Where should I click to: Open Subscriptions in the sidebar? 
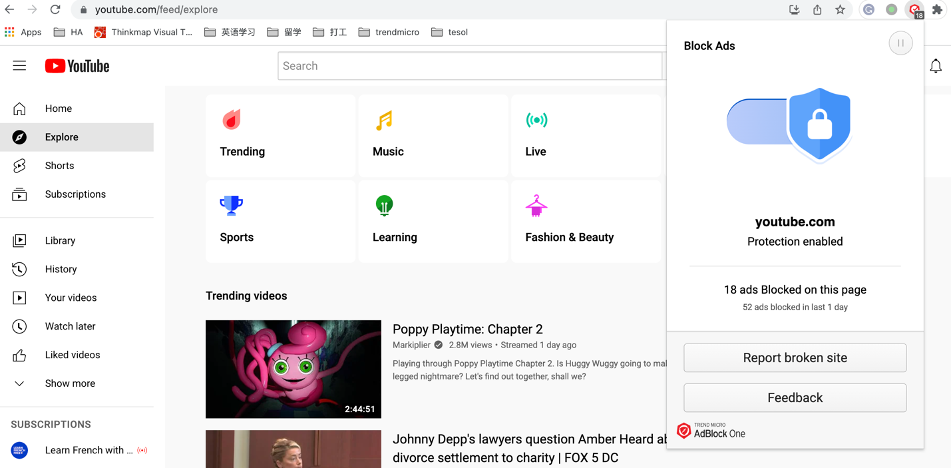click(75, 194)
